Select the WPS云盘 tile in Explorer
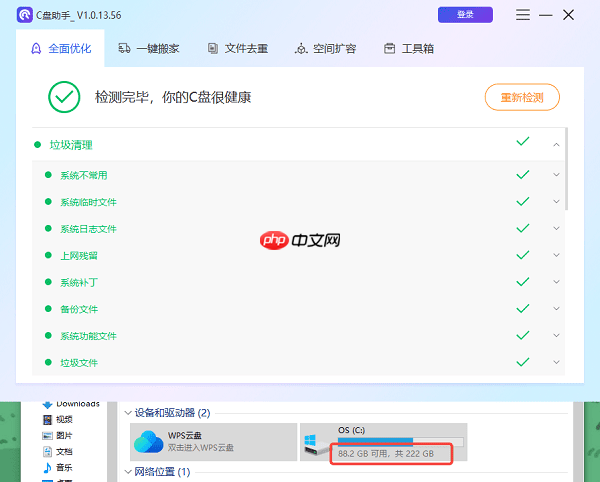 point(214,442)
